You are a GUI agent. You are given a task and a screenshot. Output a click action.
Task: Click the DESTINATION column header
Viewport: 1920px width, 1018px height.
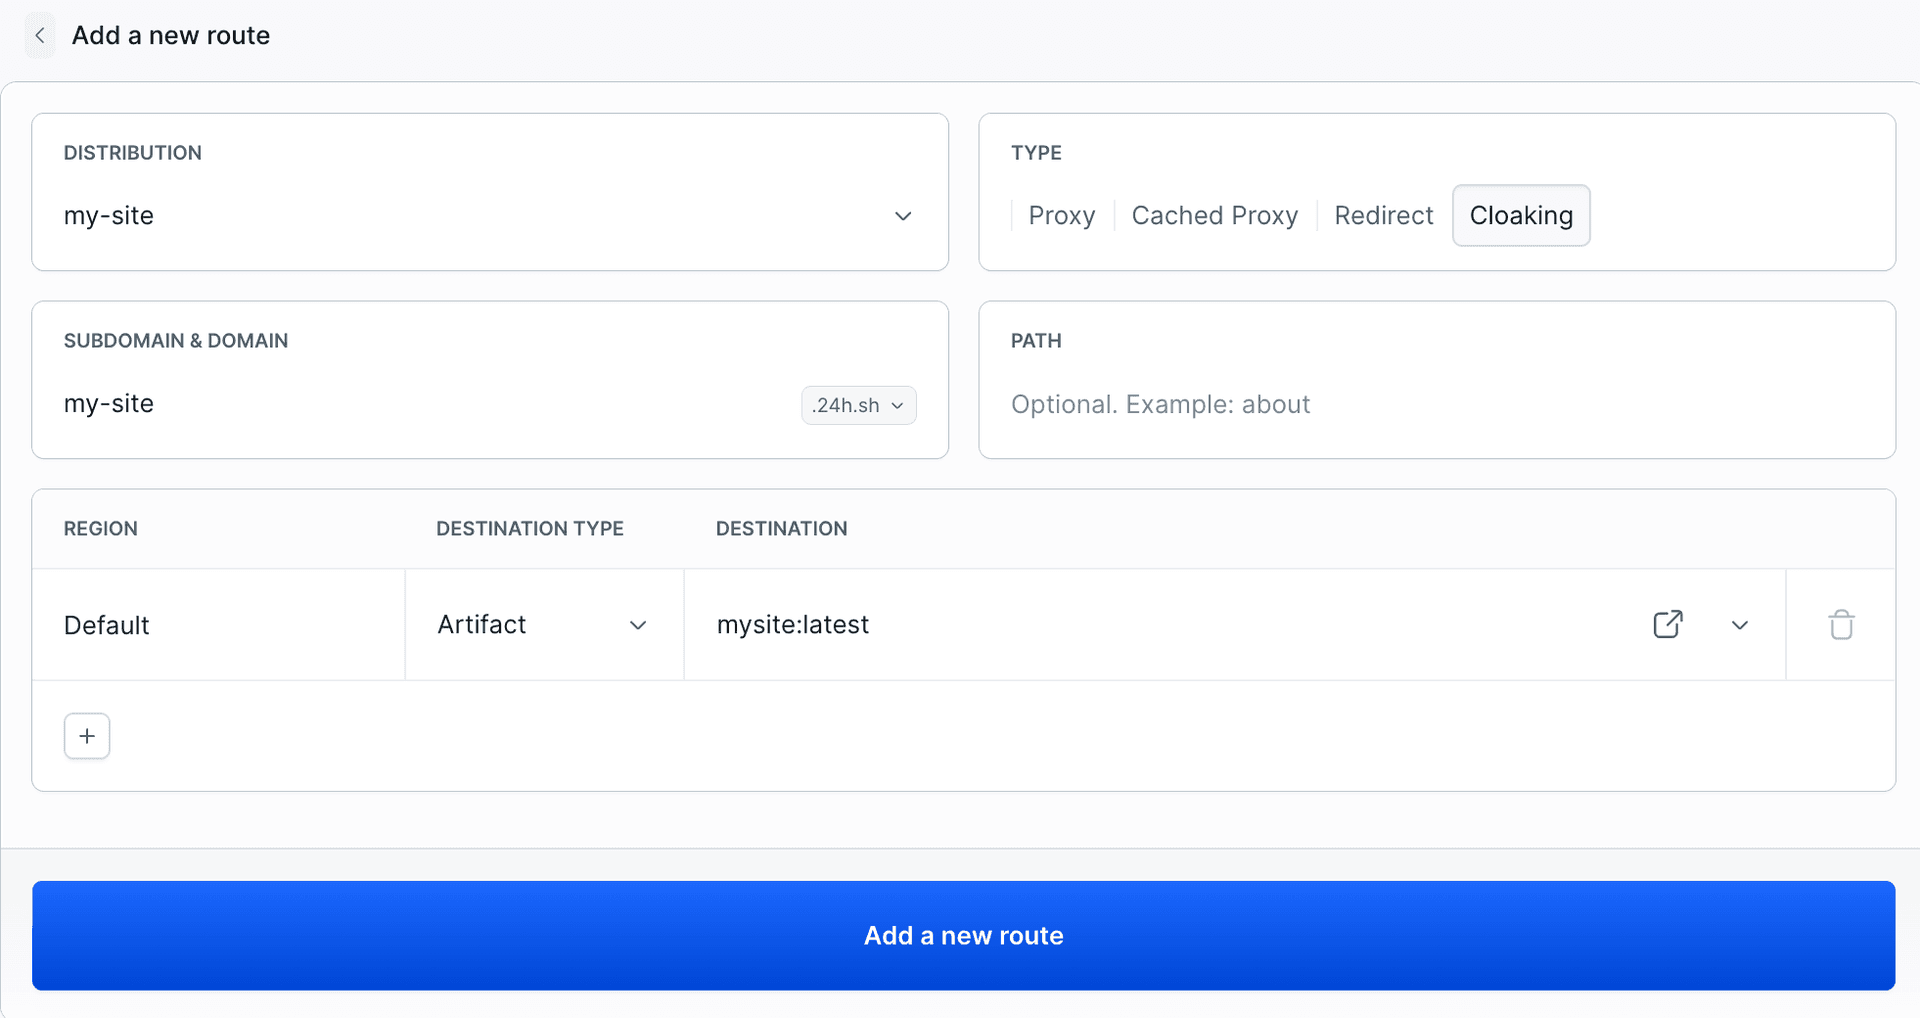point(782,529)
